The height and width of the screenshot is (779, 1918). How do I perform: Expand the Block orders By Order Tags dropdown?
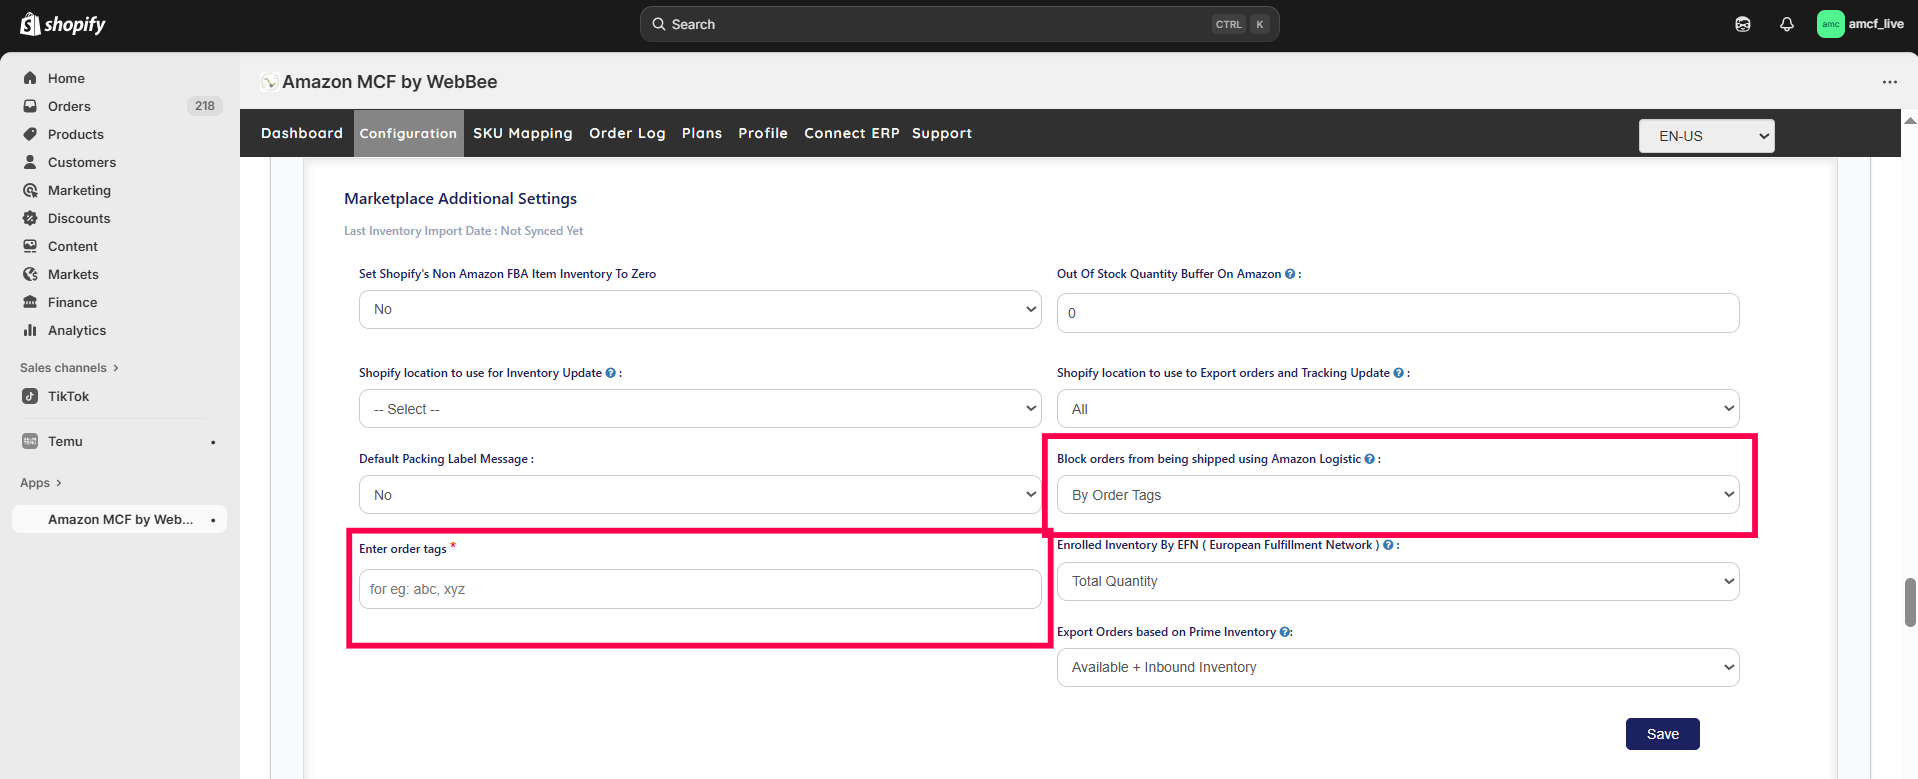(x=1397, y=495)
